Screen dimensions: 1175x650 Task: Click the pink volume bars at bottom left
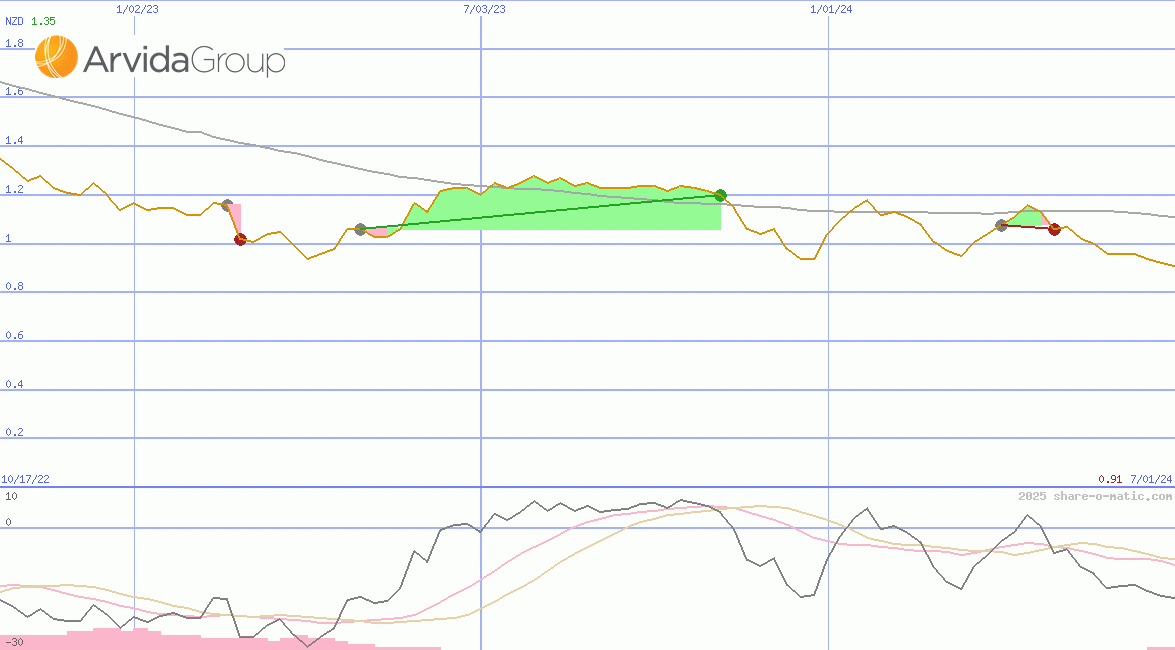click(x=110, y=638)
